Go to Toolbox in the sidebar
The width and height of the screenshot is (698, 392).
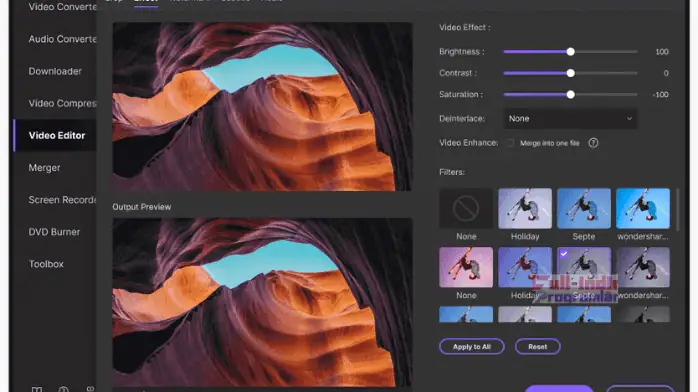pos(46,264)
